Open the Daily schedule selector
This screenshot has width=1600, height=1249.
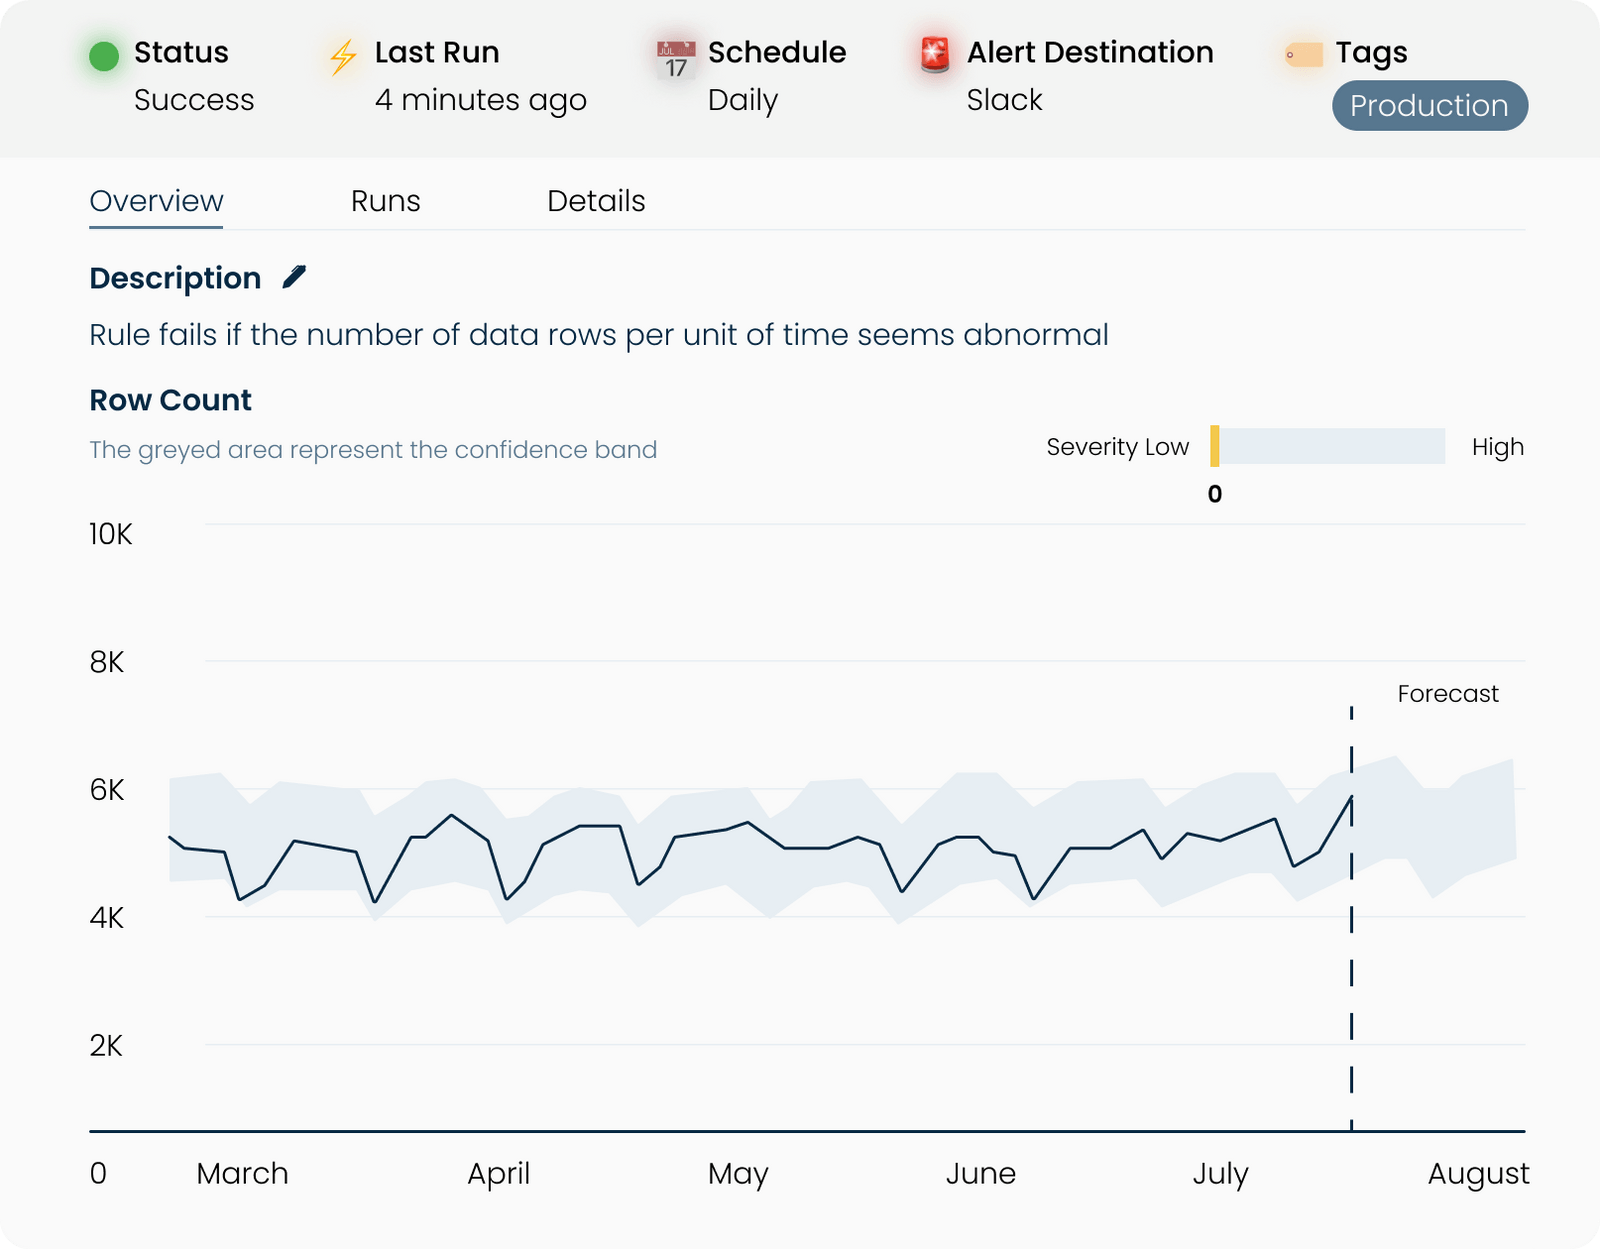[742, 100]
